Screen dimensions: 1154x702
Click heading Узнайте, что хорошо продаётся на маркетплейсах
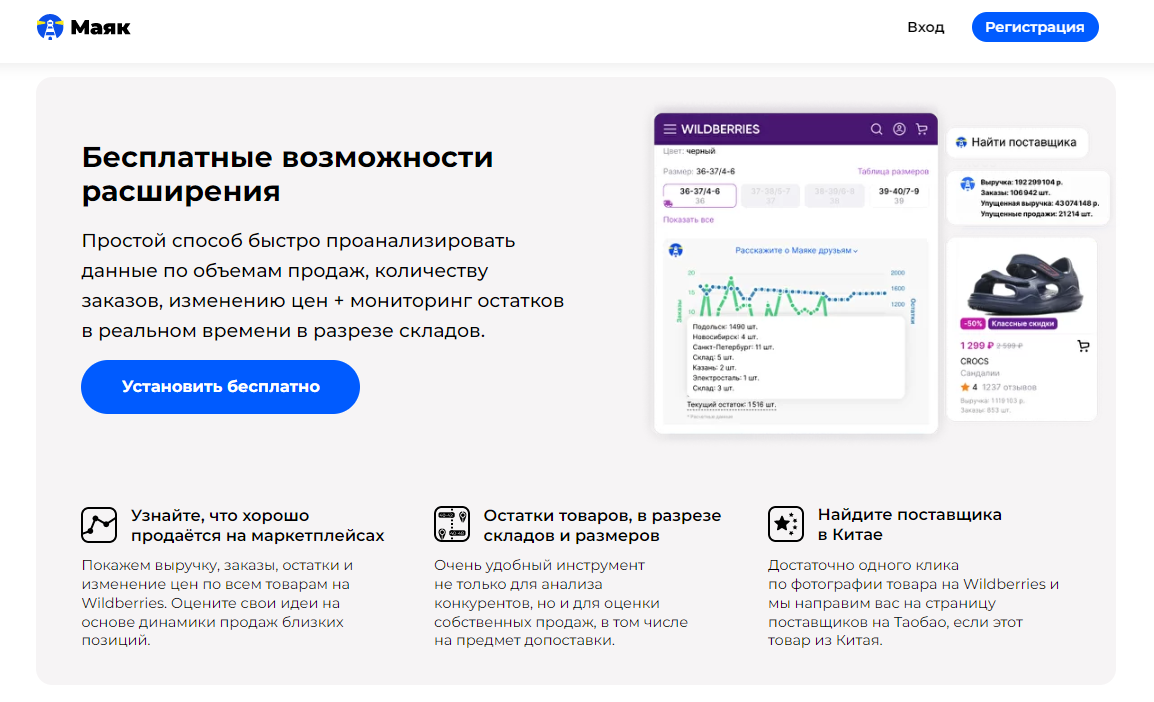[x=258, y=525]
